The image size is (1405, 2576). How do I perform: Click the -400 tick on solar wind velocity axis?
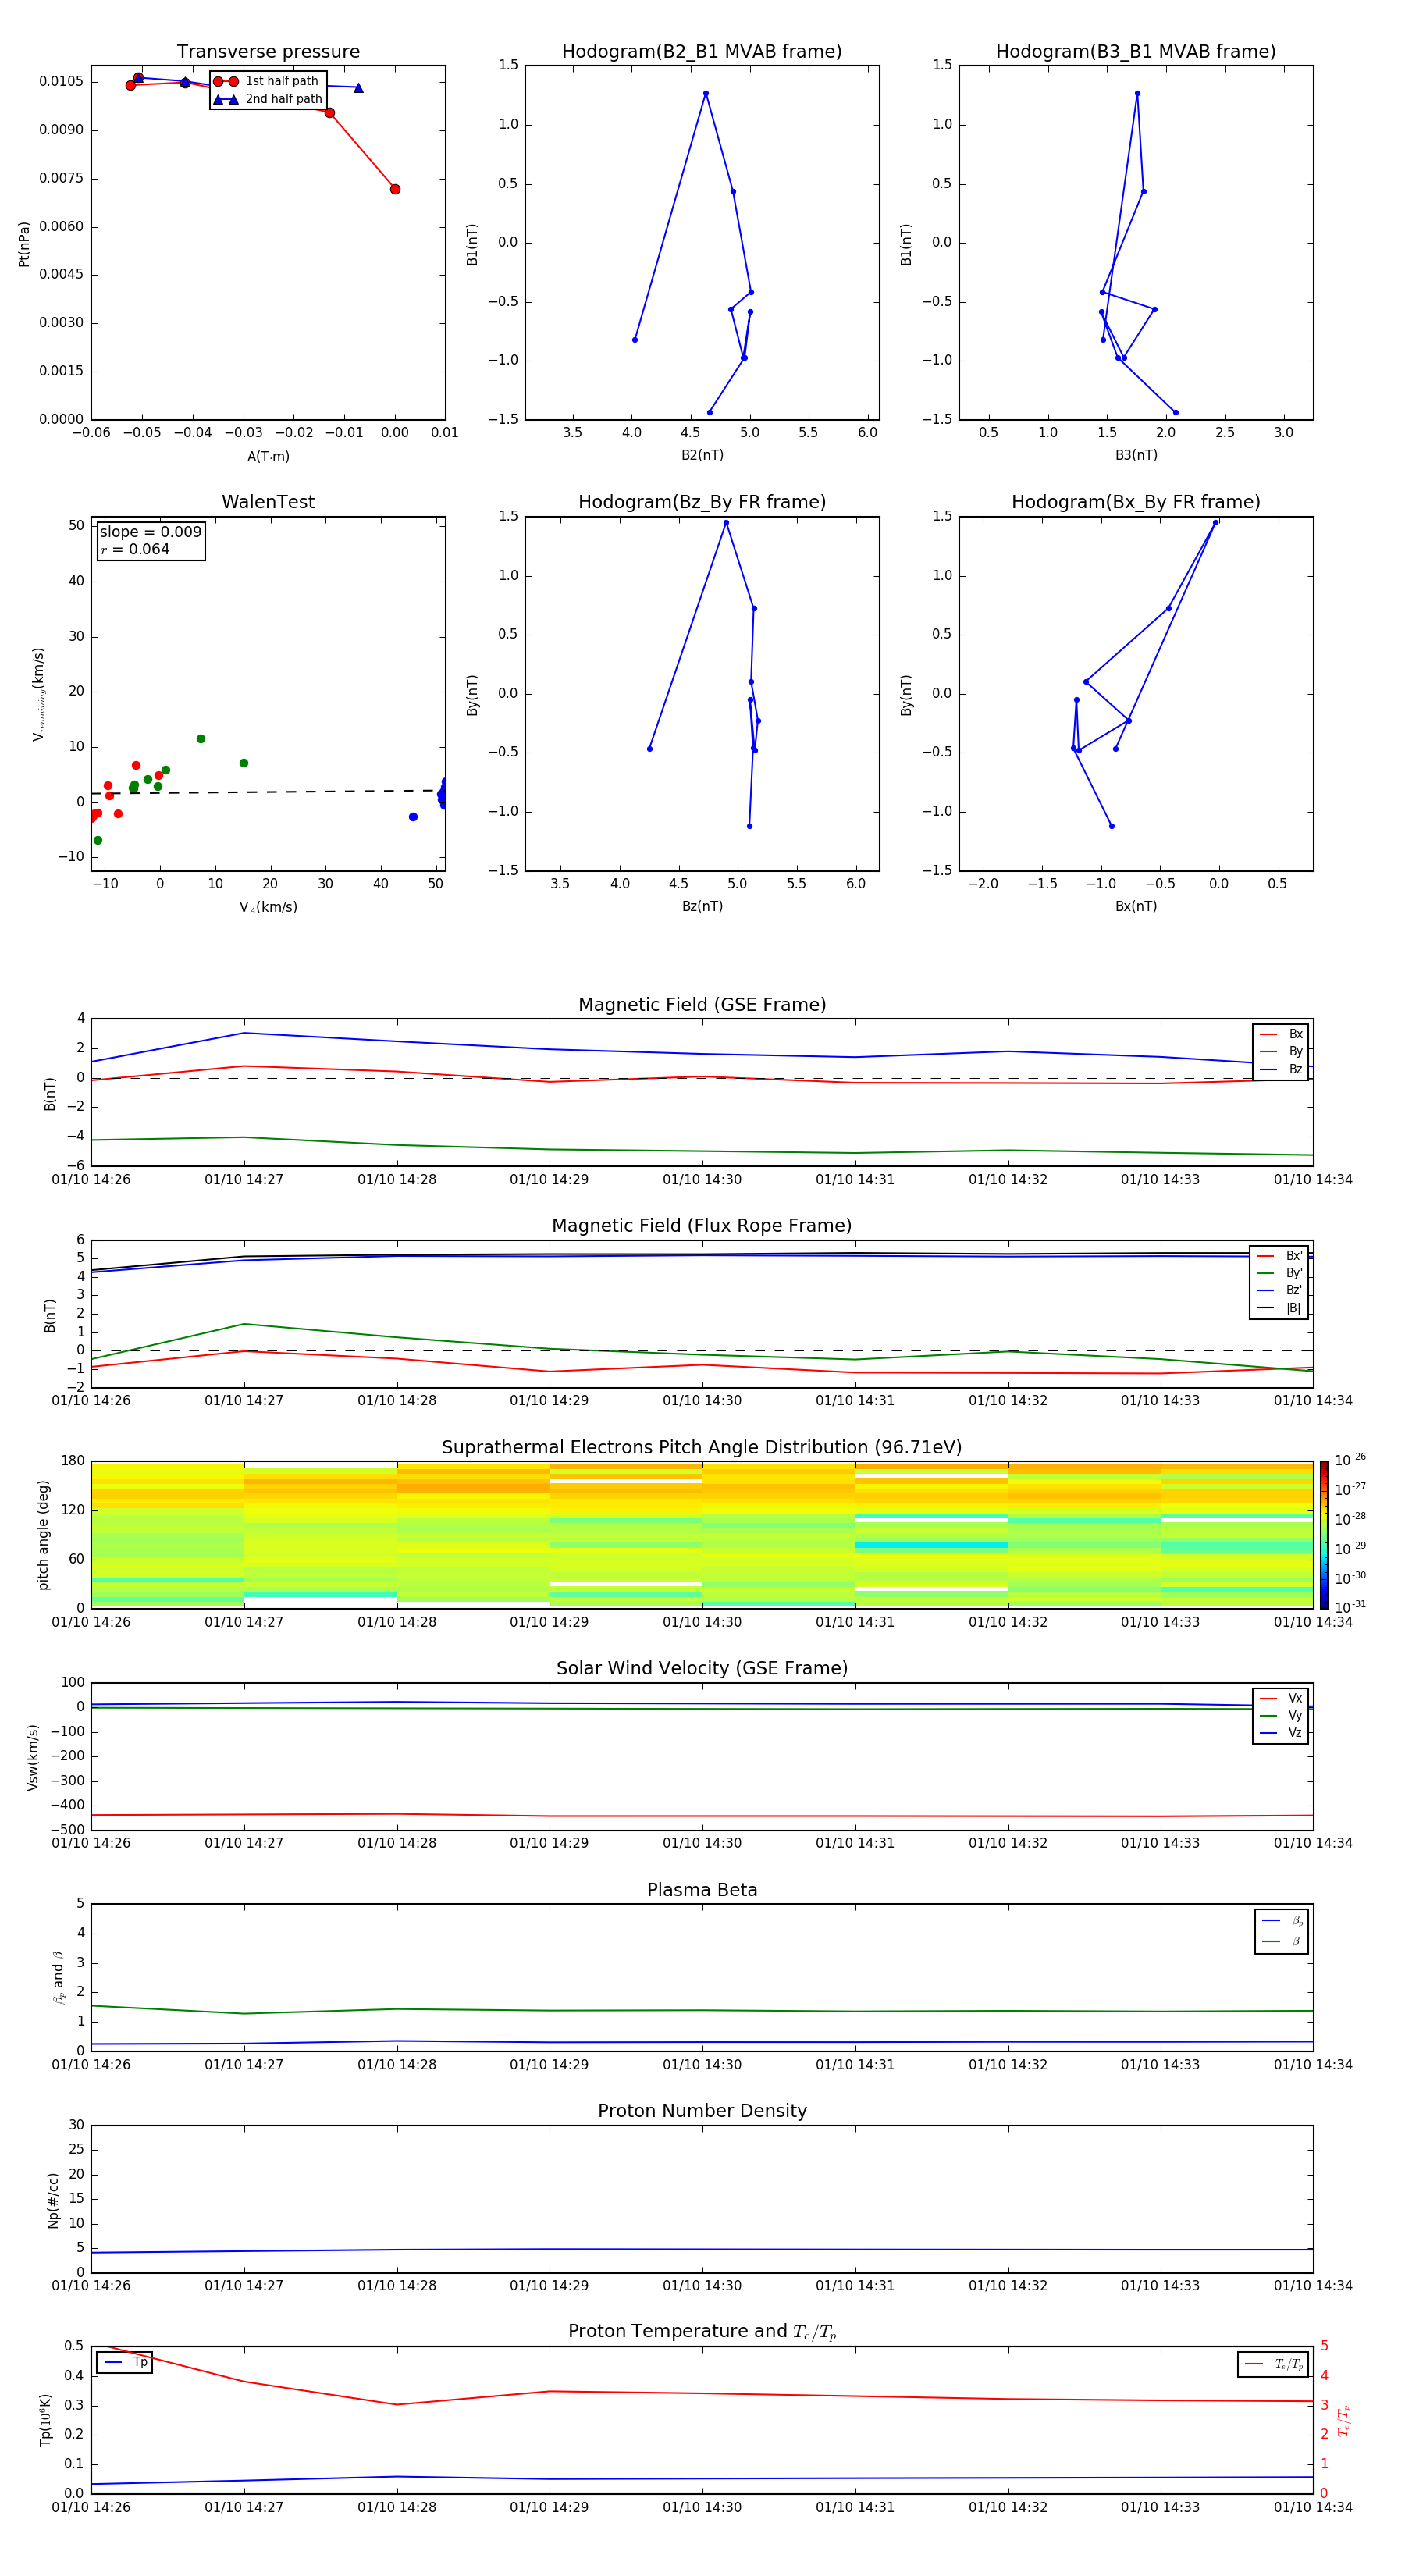click(x=67, y=1805)
